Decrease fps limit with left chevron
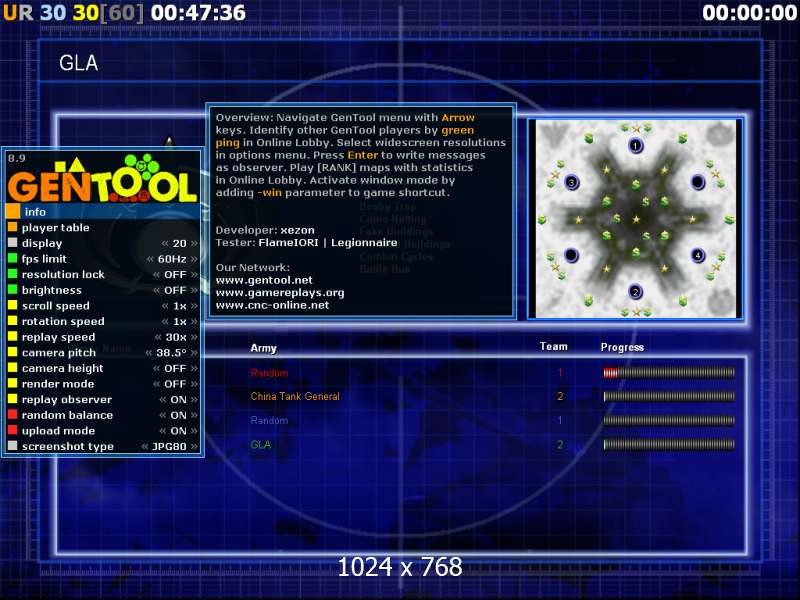The width and height of the screenshot is (800, 600). 150,259
